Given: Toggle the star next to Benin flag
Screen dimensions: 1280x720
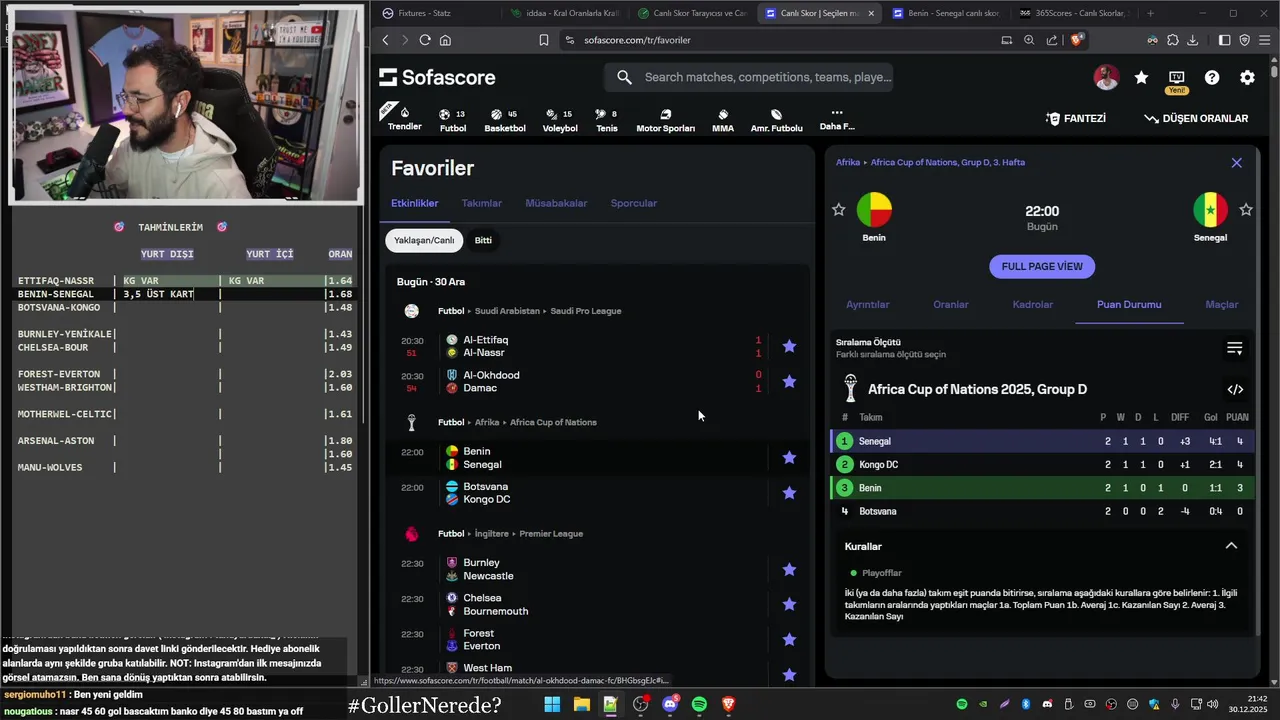Looking at the screenshot, I should 838,209.
